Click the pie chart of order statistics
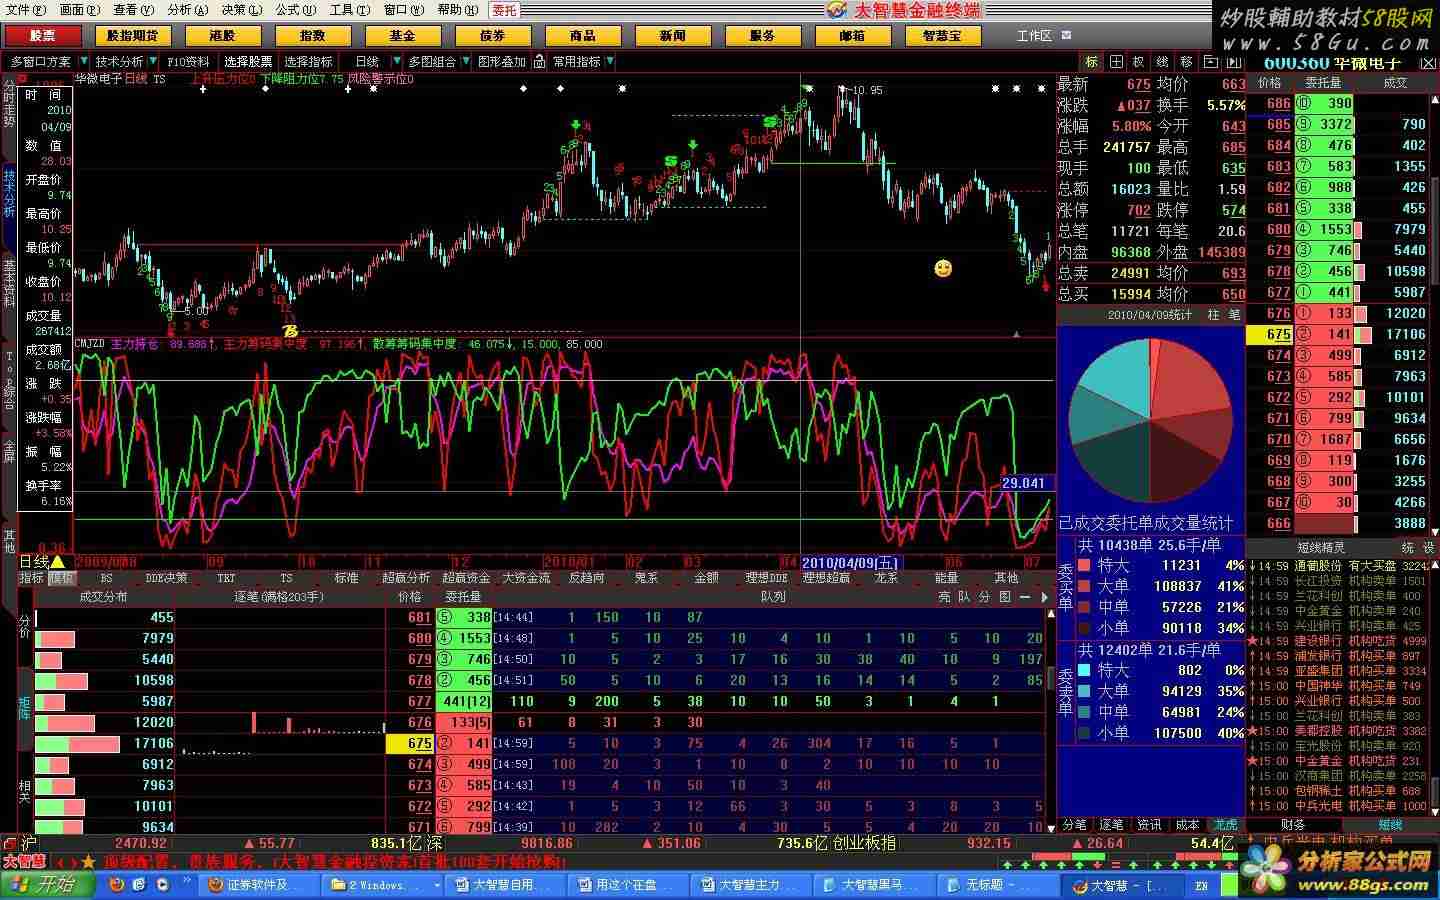Image resolution: width=1440 pixels, height=900 pixels. (x=1150, y=420)
